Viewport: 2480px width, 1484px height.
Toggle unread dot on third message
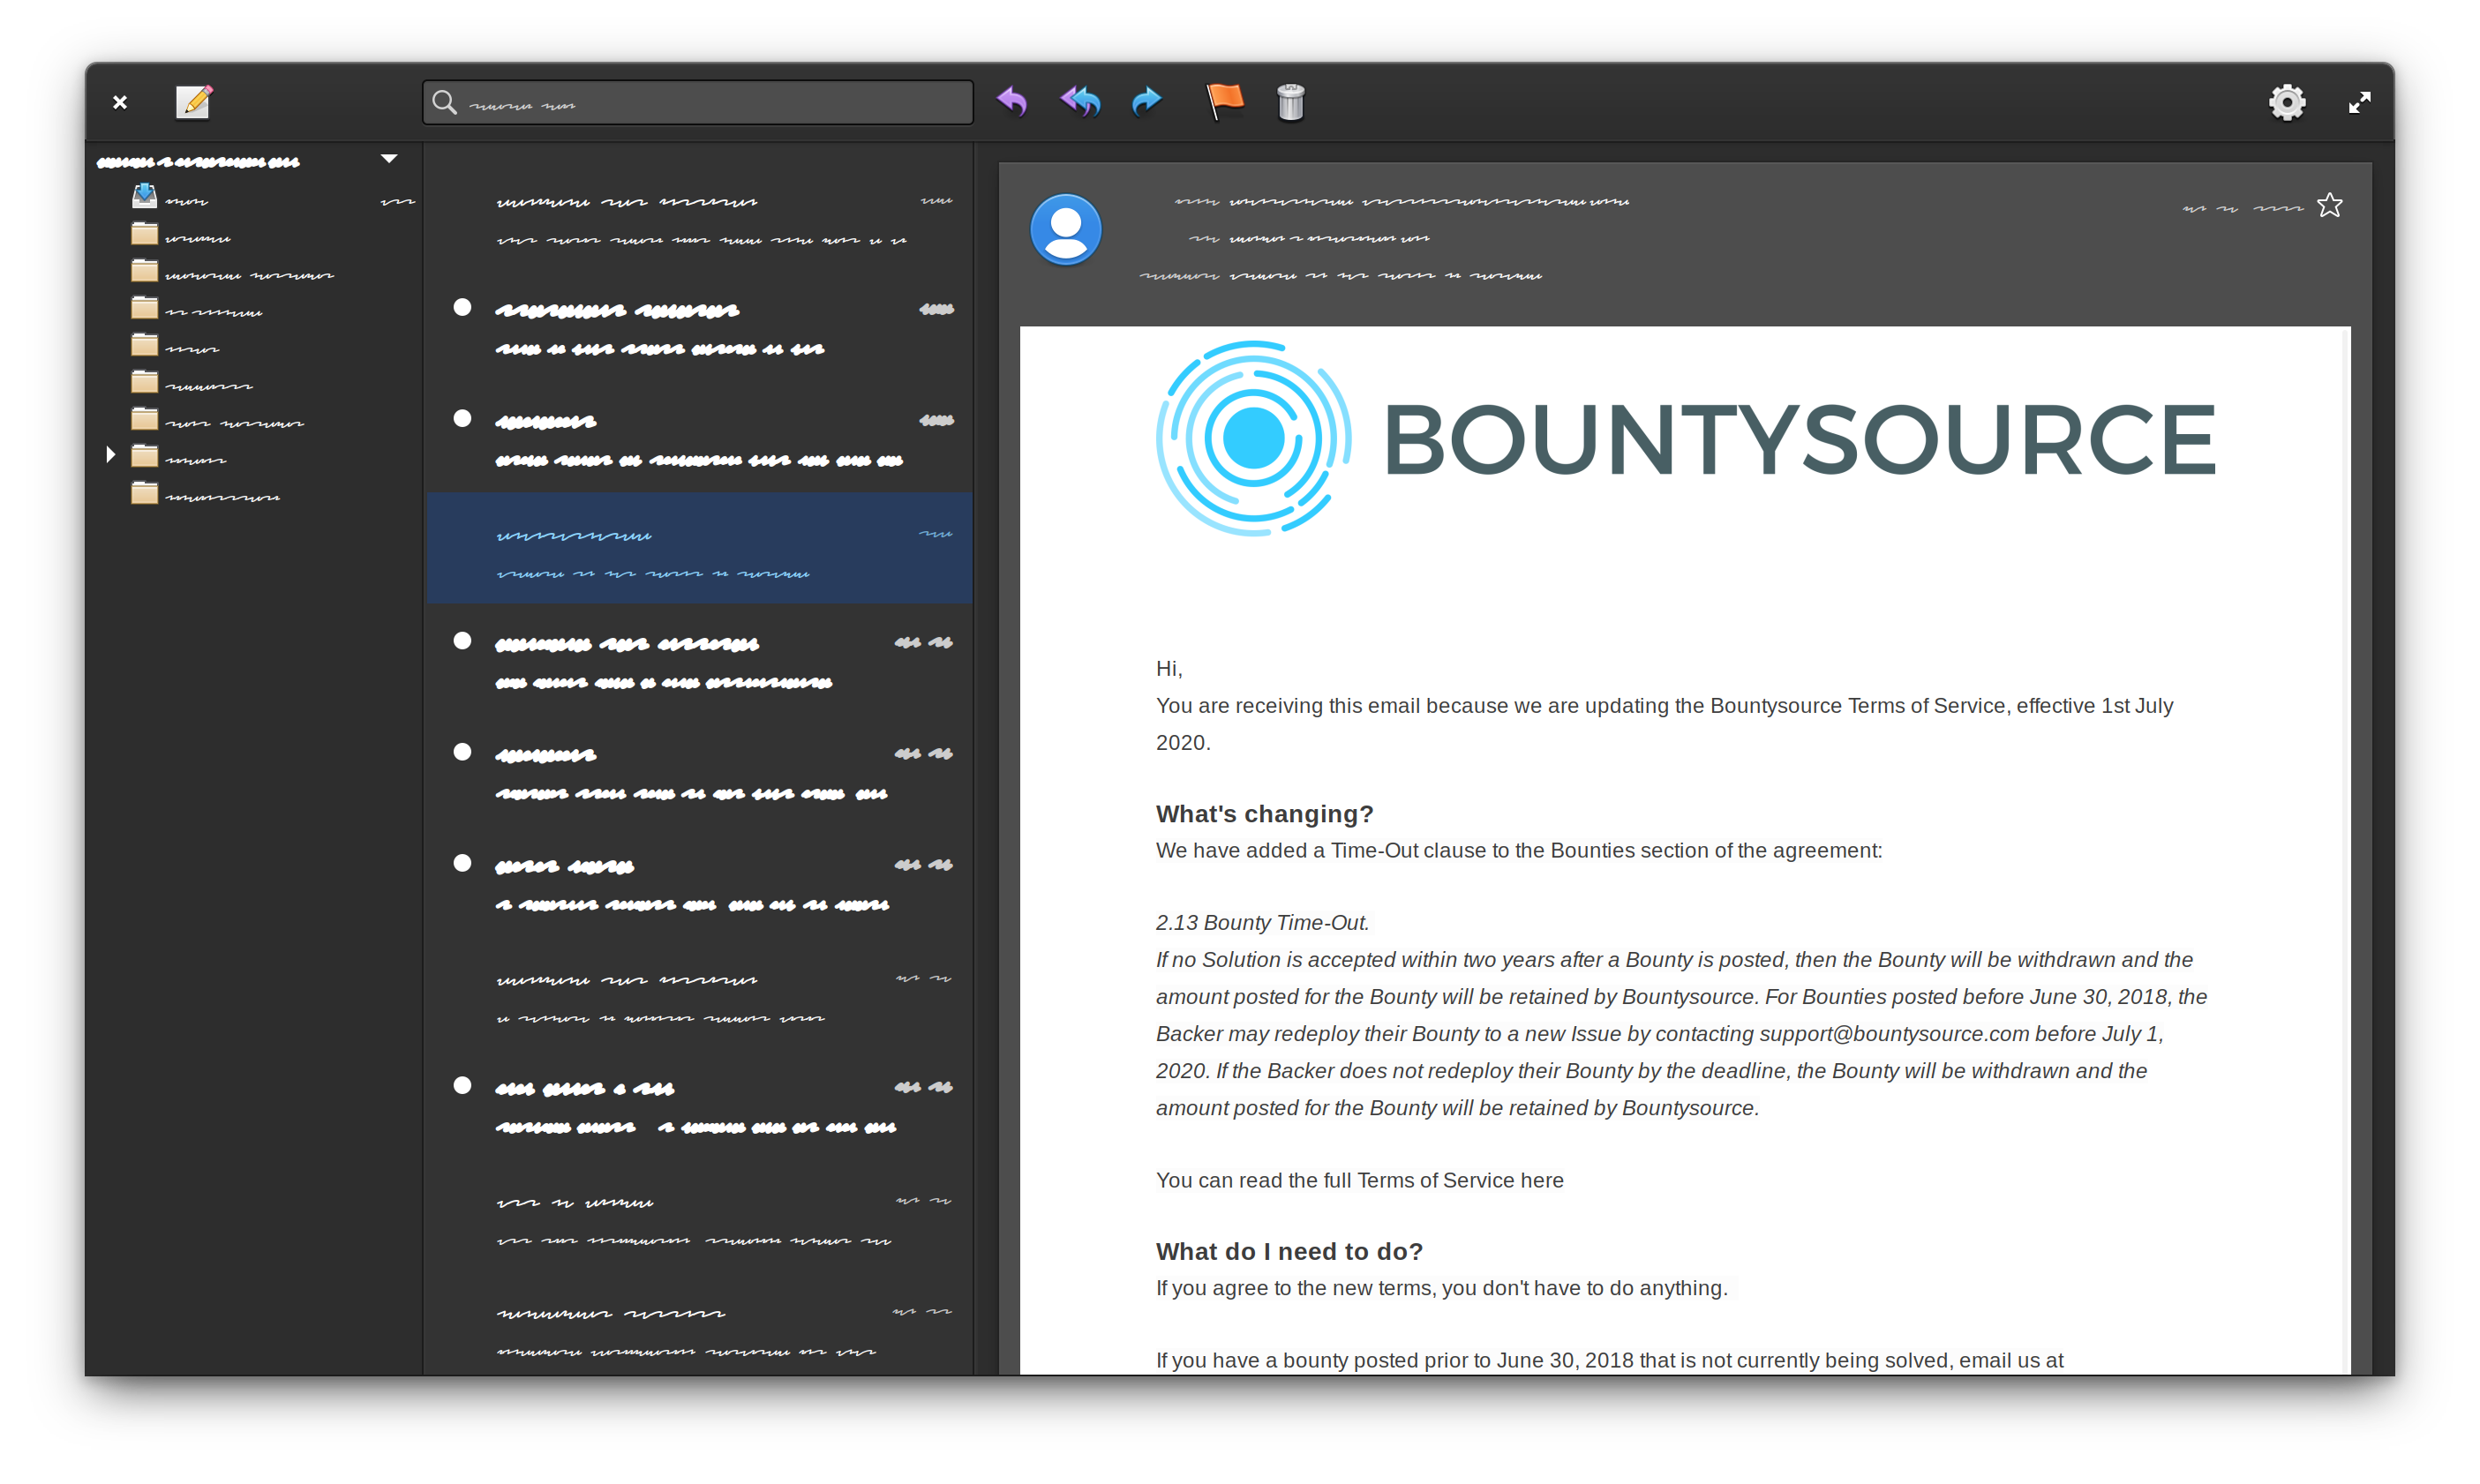click(x=462, y=419)
